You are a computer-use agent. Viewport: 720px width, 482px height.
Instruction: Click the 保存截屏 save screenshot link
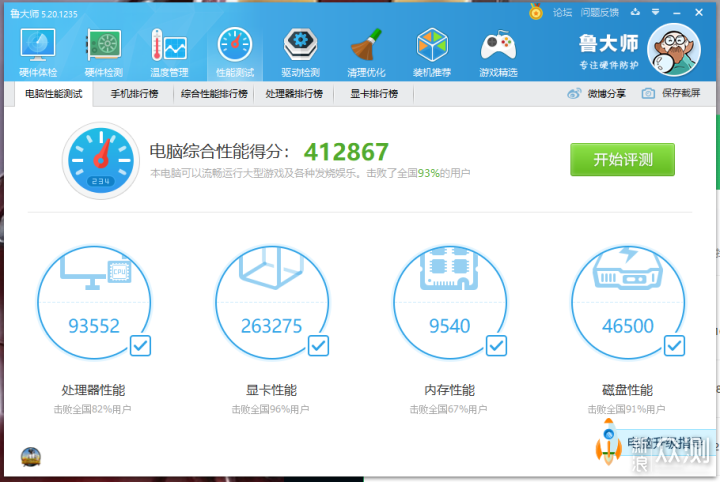coord(681,93)
